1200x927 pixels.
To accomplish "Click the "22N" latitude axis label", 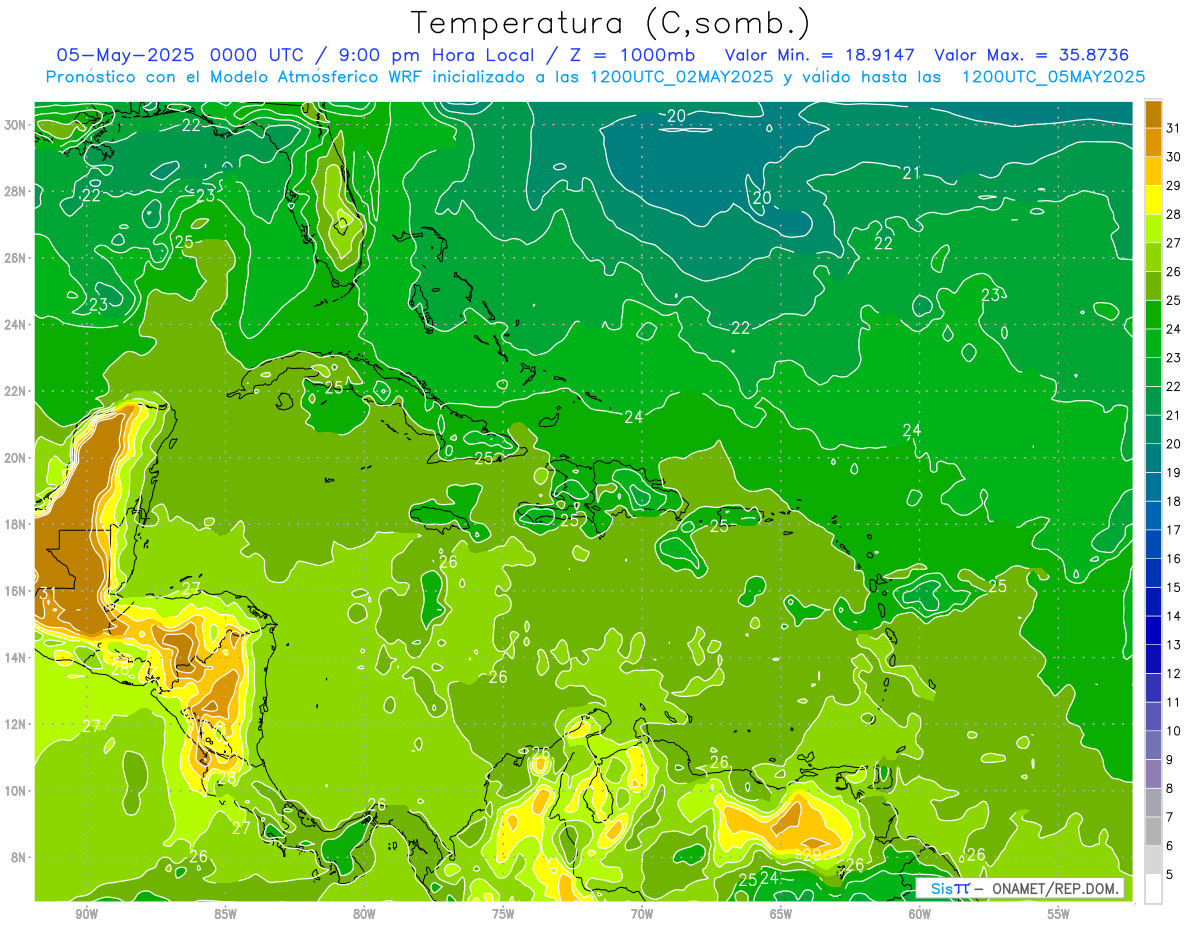I will click(x=16, y=391).
